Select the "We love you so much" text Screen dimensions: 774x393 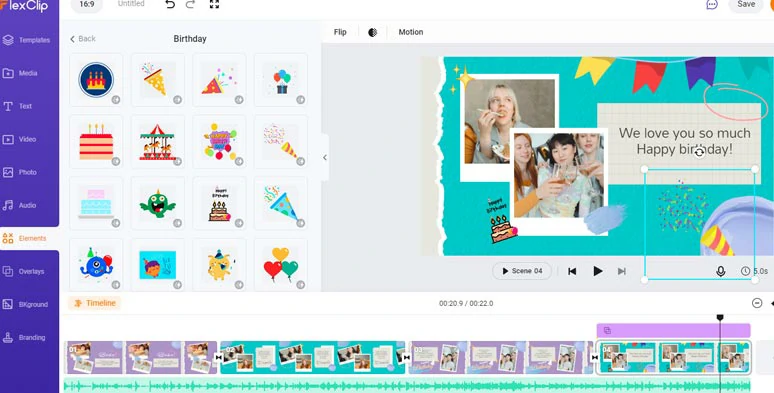tap(684, 133)
